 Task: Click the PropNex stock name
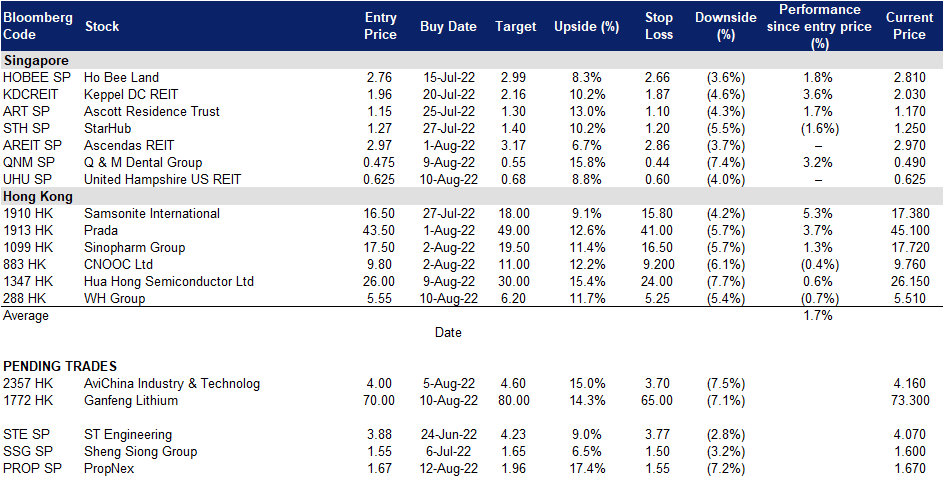coord(109,468)
